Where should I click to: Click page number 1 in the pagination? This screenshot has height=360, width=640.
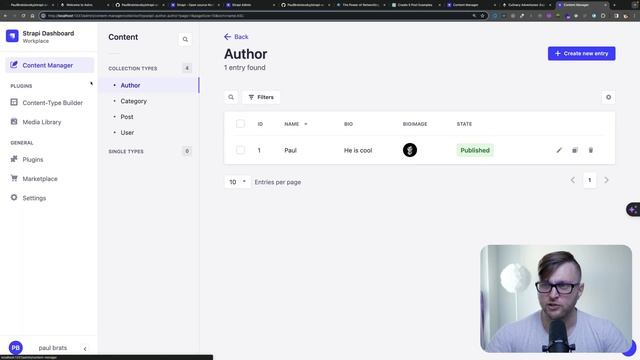pos(589,180)
